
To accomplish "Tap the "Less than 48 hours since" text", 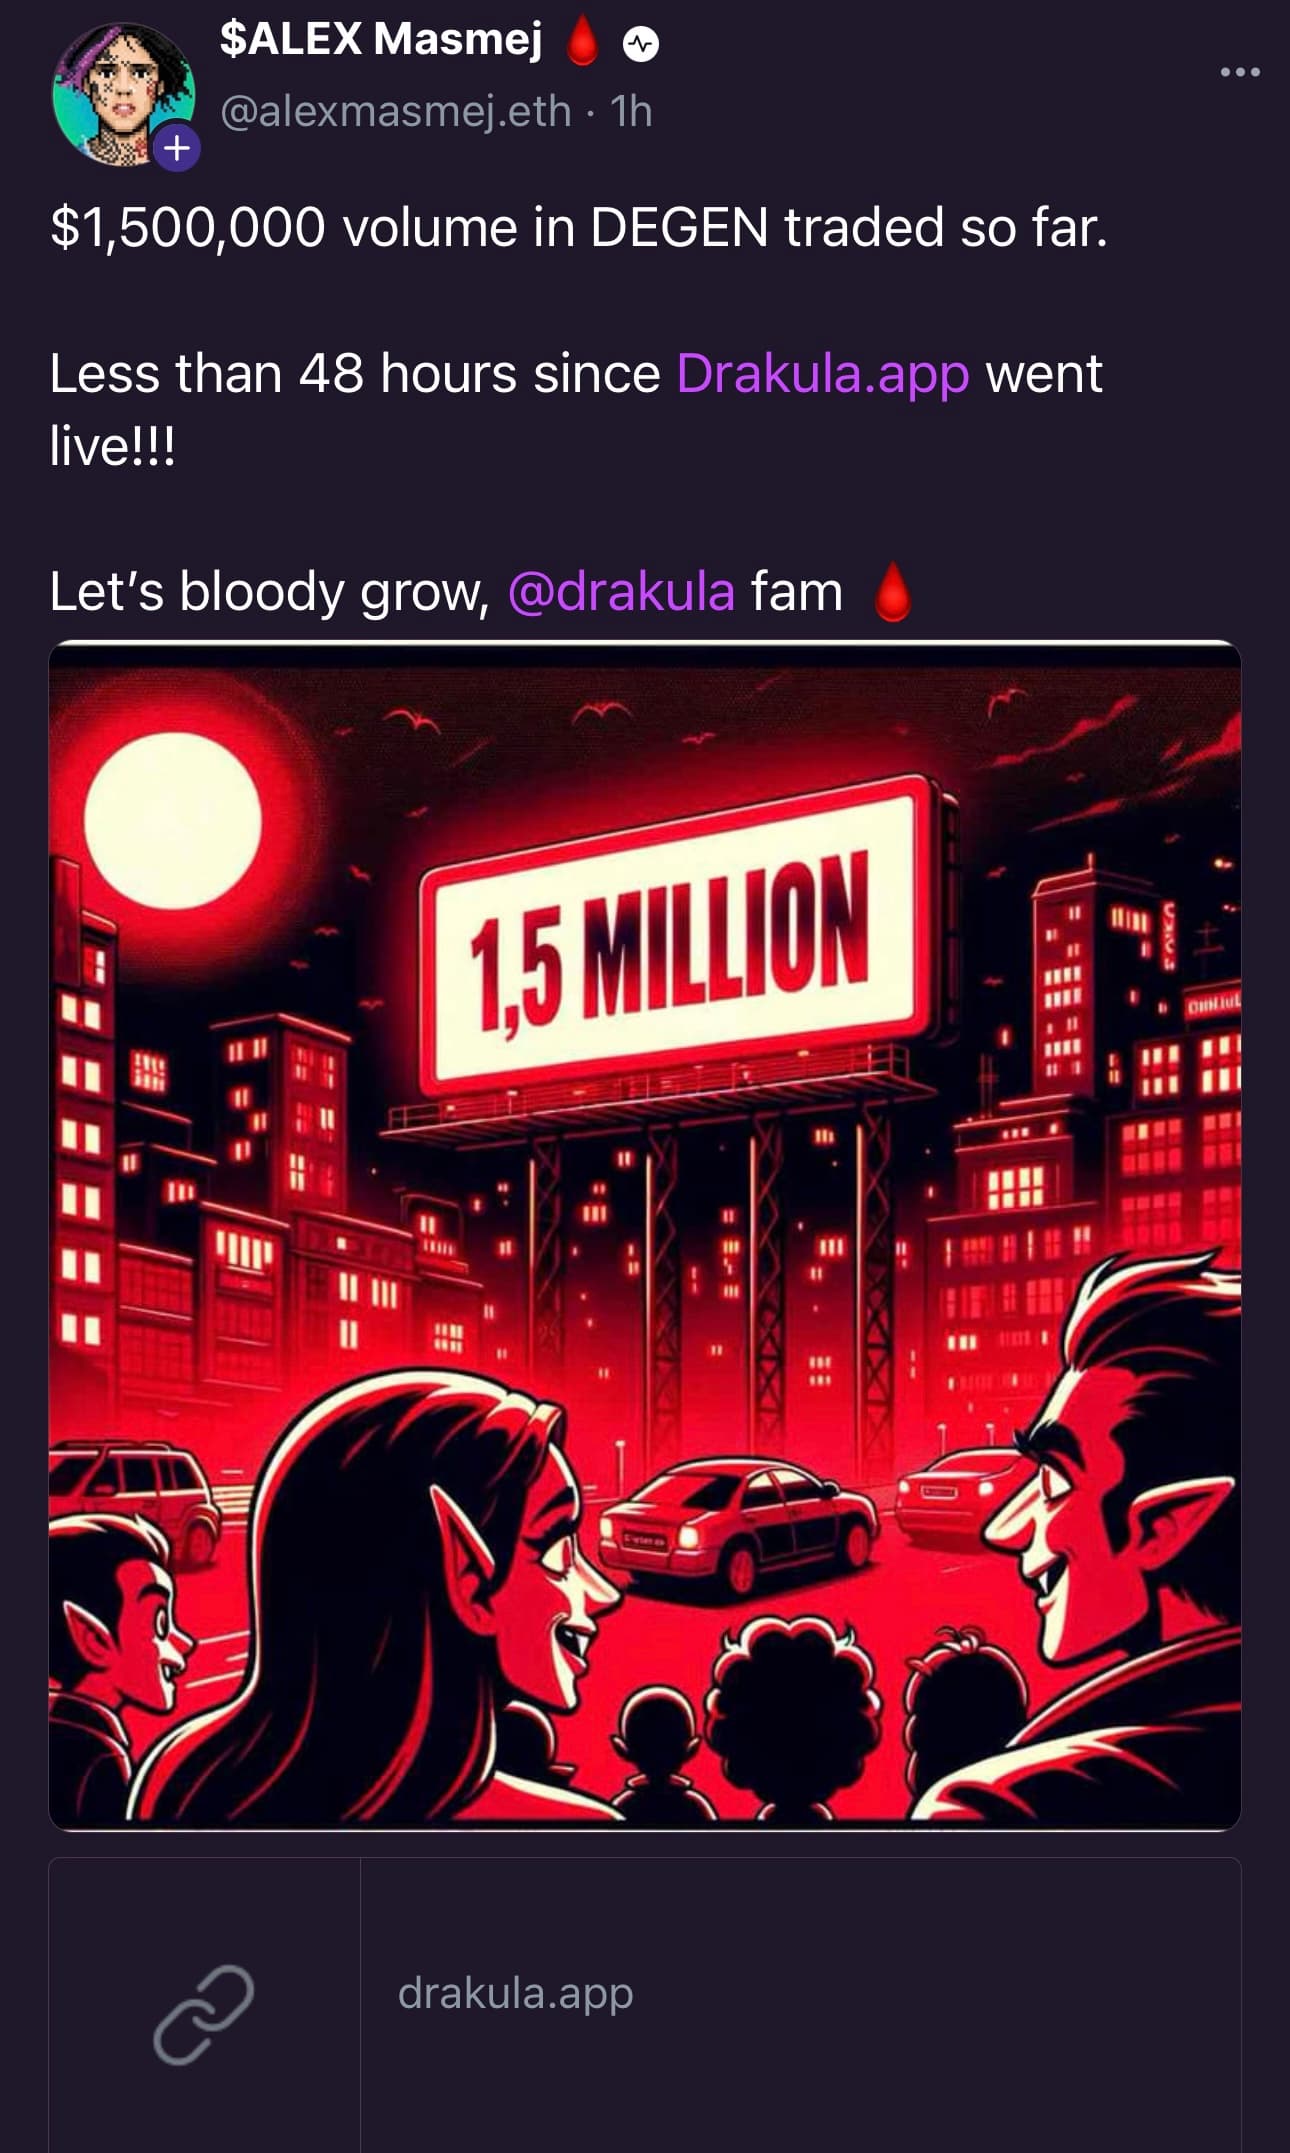I will point(355,373).
